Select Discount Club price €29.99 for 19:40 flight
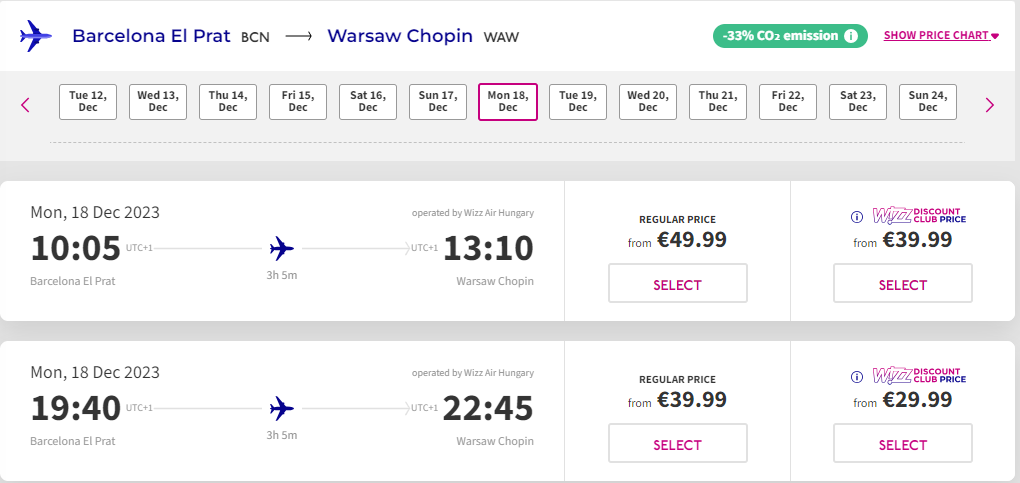 click(903, 443)
